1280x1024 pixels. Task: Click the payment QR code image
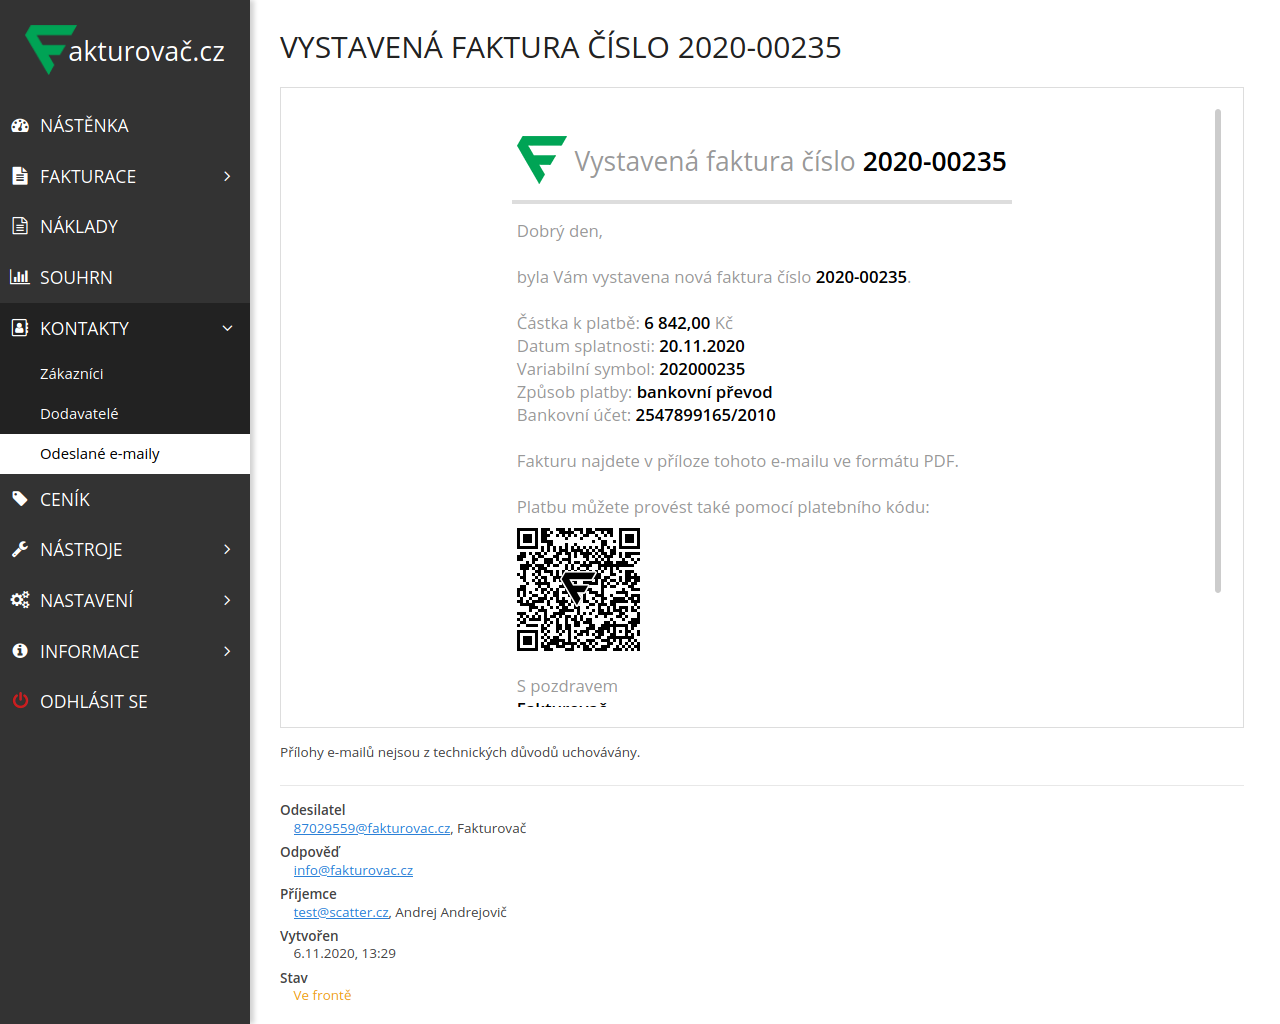[578, 590]
